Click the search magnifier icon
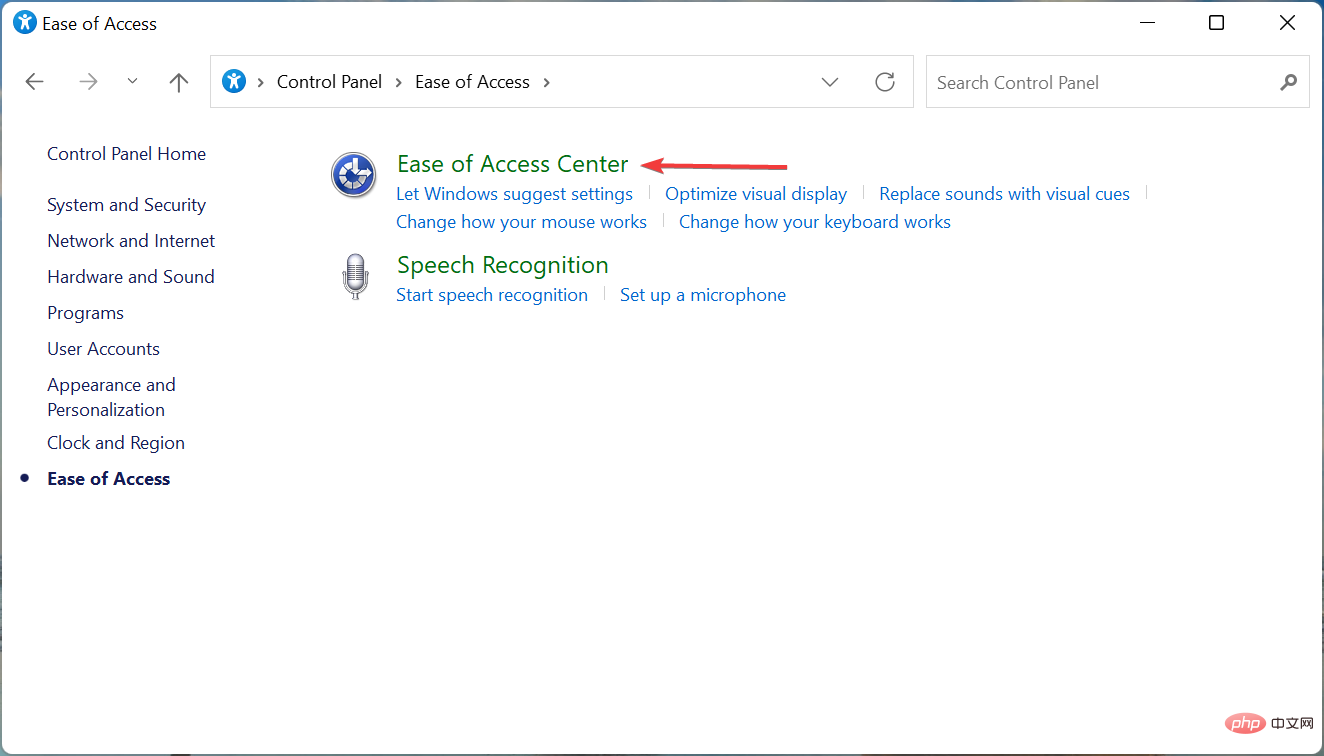 pos(1288,82)
